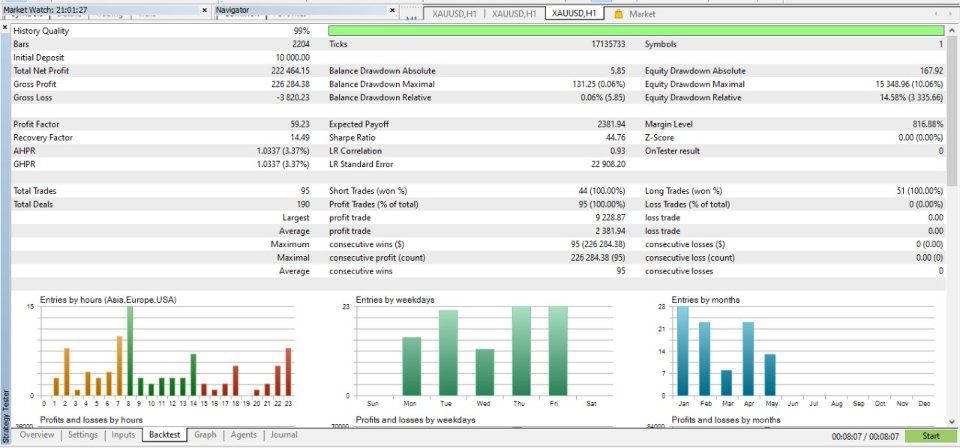960x448 pixels.
Task: Click the elapsed time 00:08:07 / 00:08:07
Action: tap(865, 437)
